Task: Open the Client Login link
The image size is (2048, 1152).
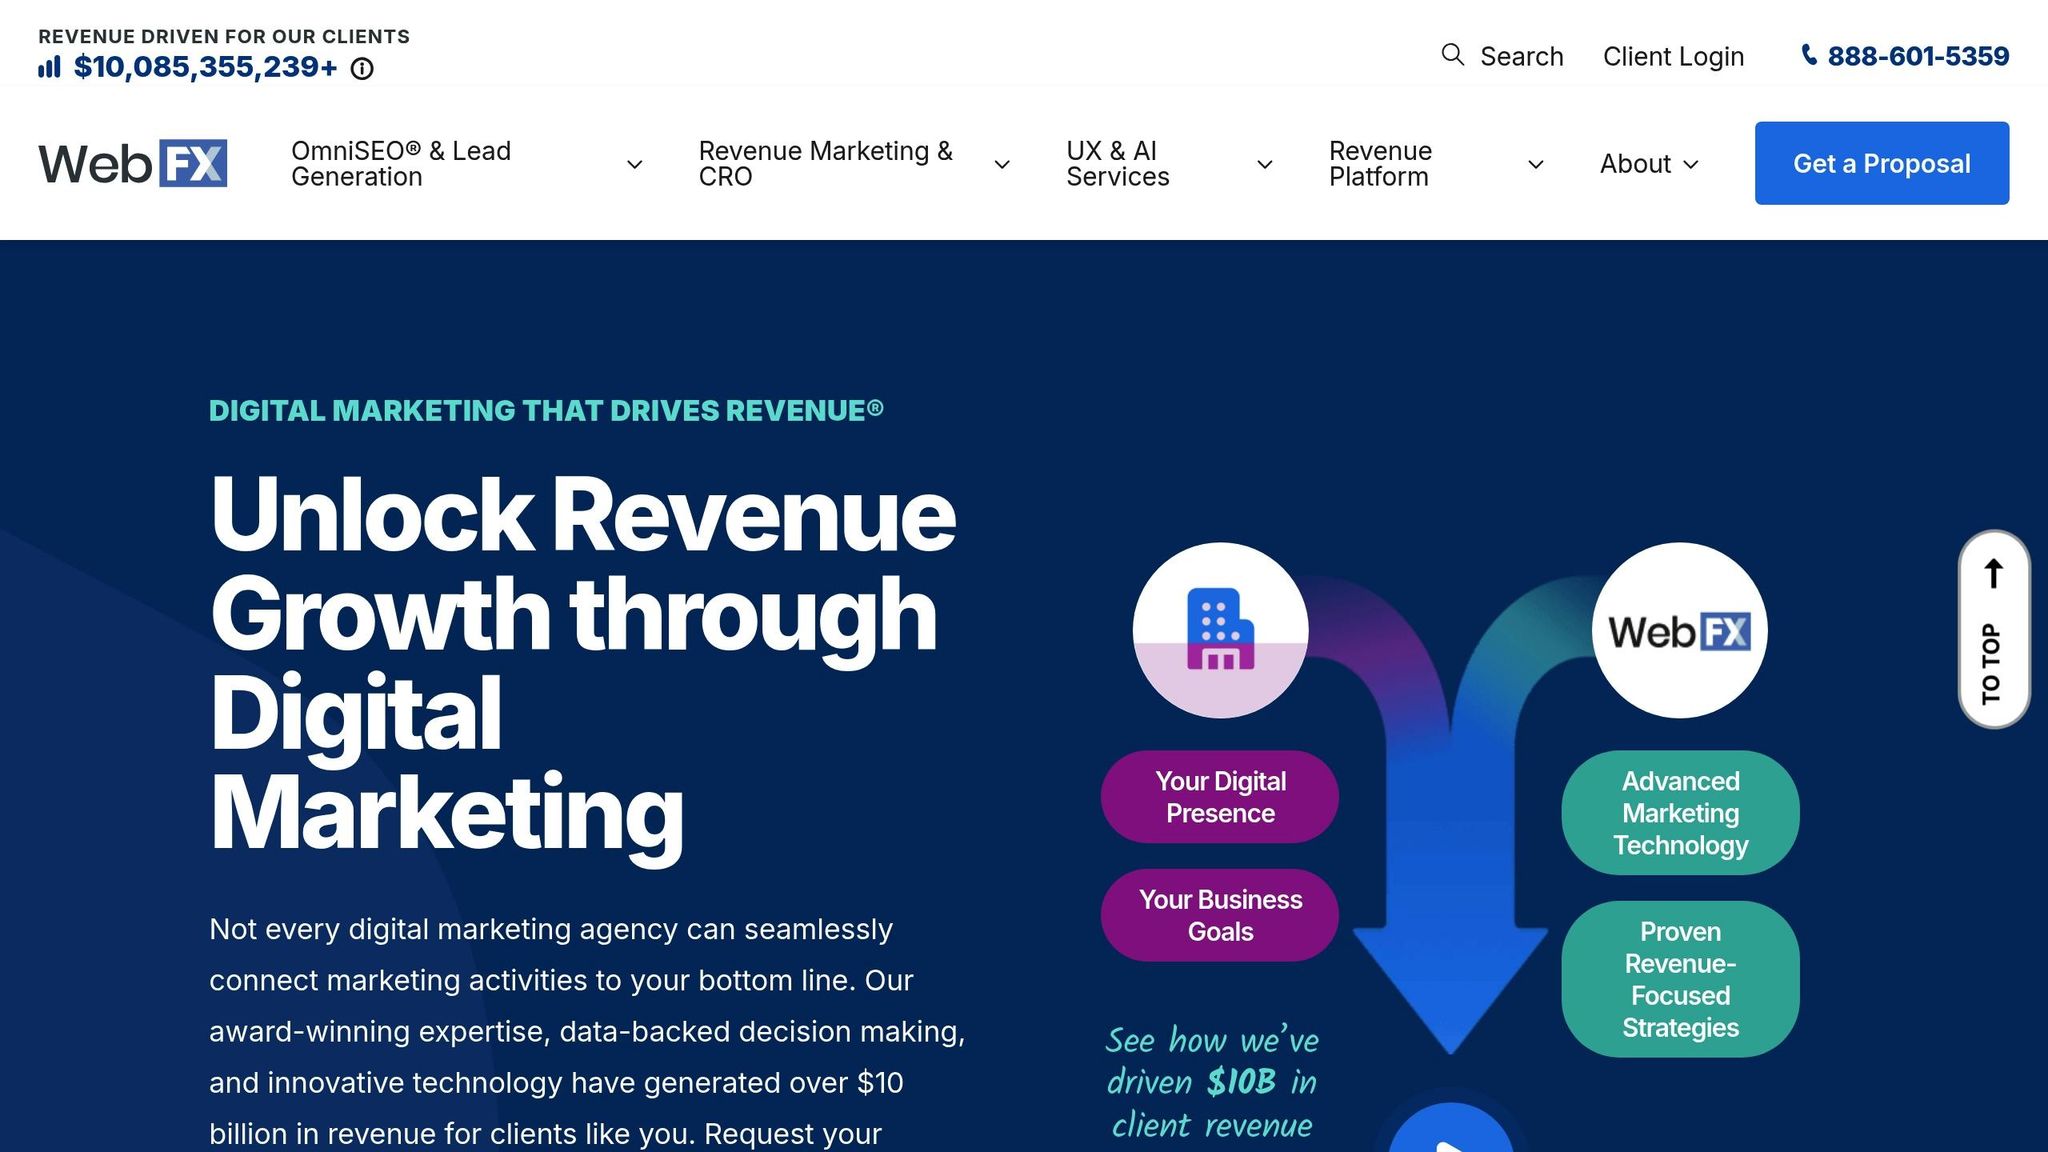Action: [1673, 57]
